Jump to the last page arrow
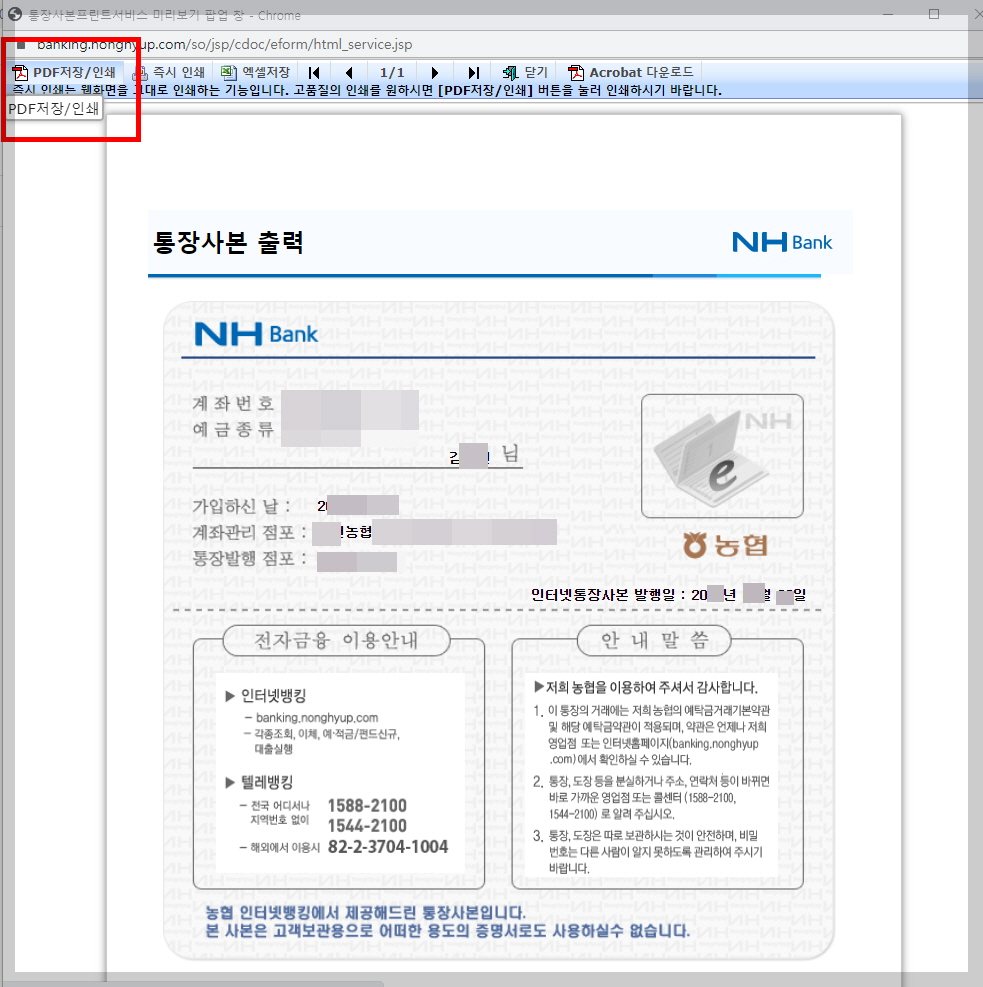The image size is (983, 987). [474, 73]
